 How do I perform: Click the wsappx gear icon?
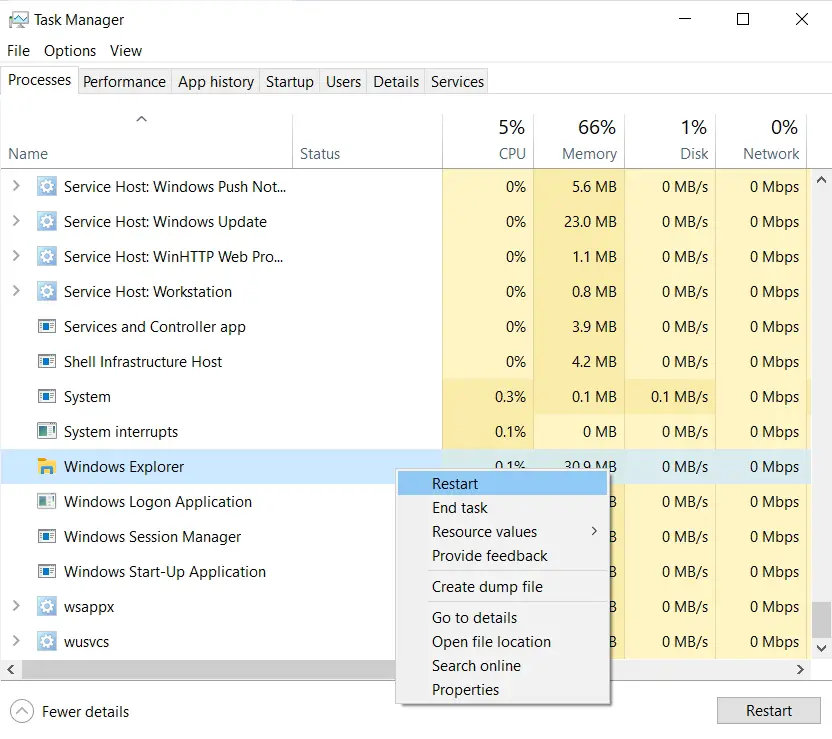pos(47,606)
